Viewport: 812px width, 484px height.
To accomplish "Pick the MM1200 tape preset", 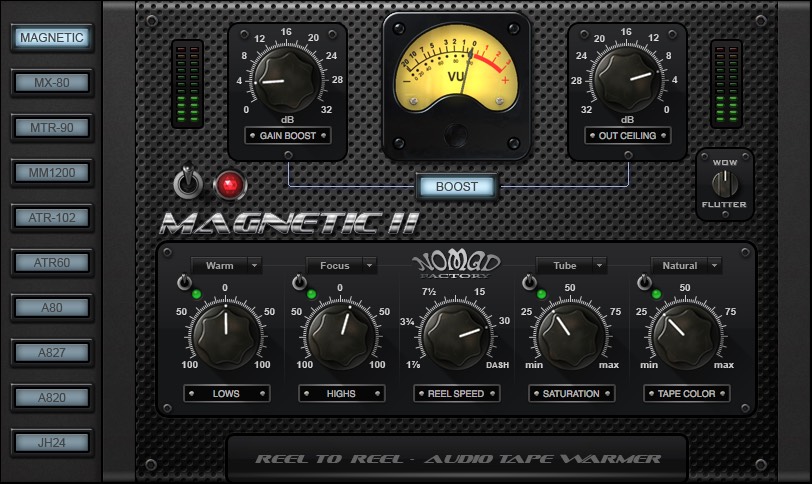I will click(x=52, y=173).
